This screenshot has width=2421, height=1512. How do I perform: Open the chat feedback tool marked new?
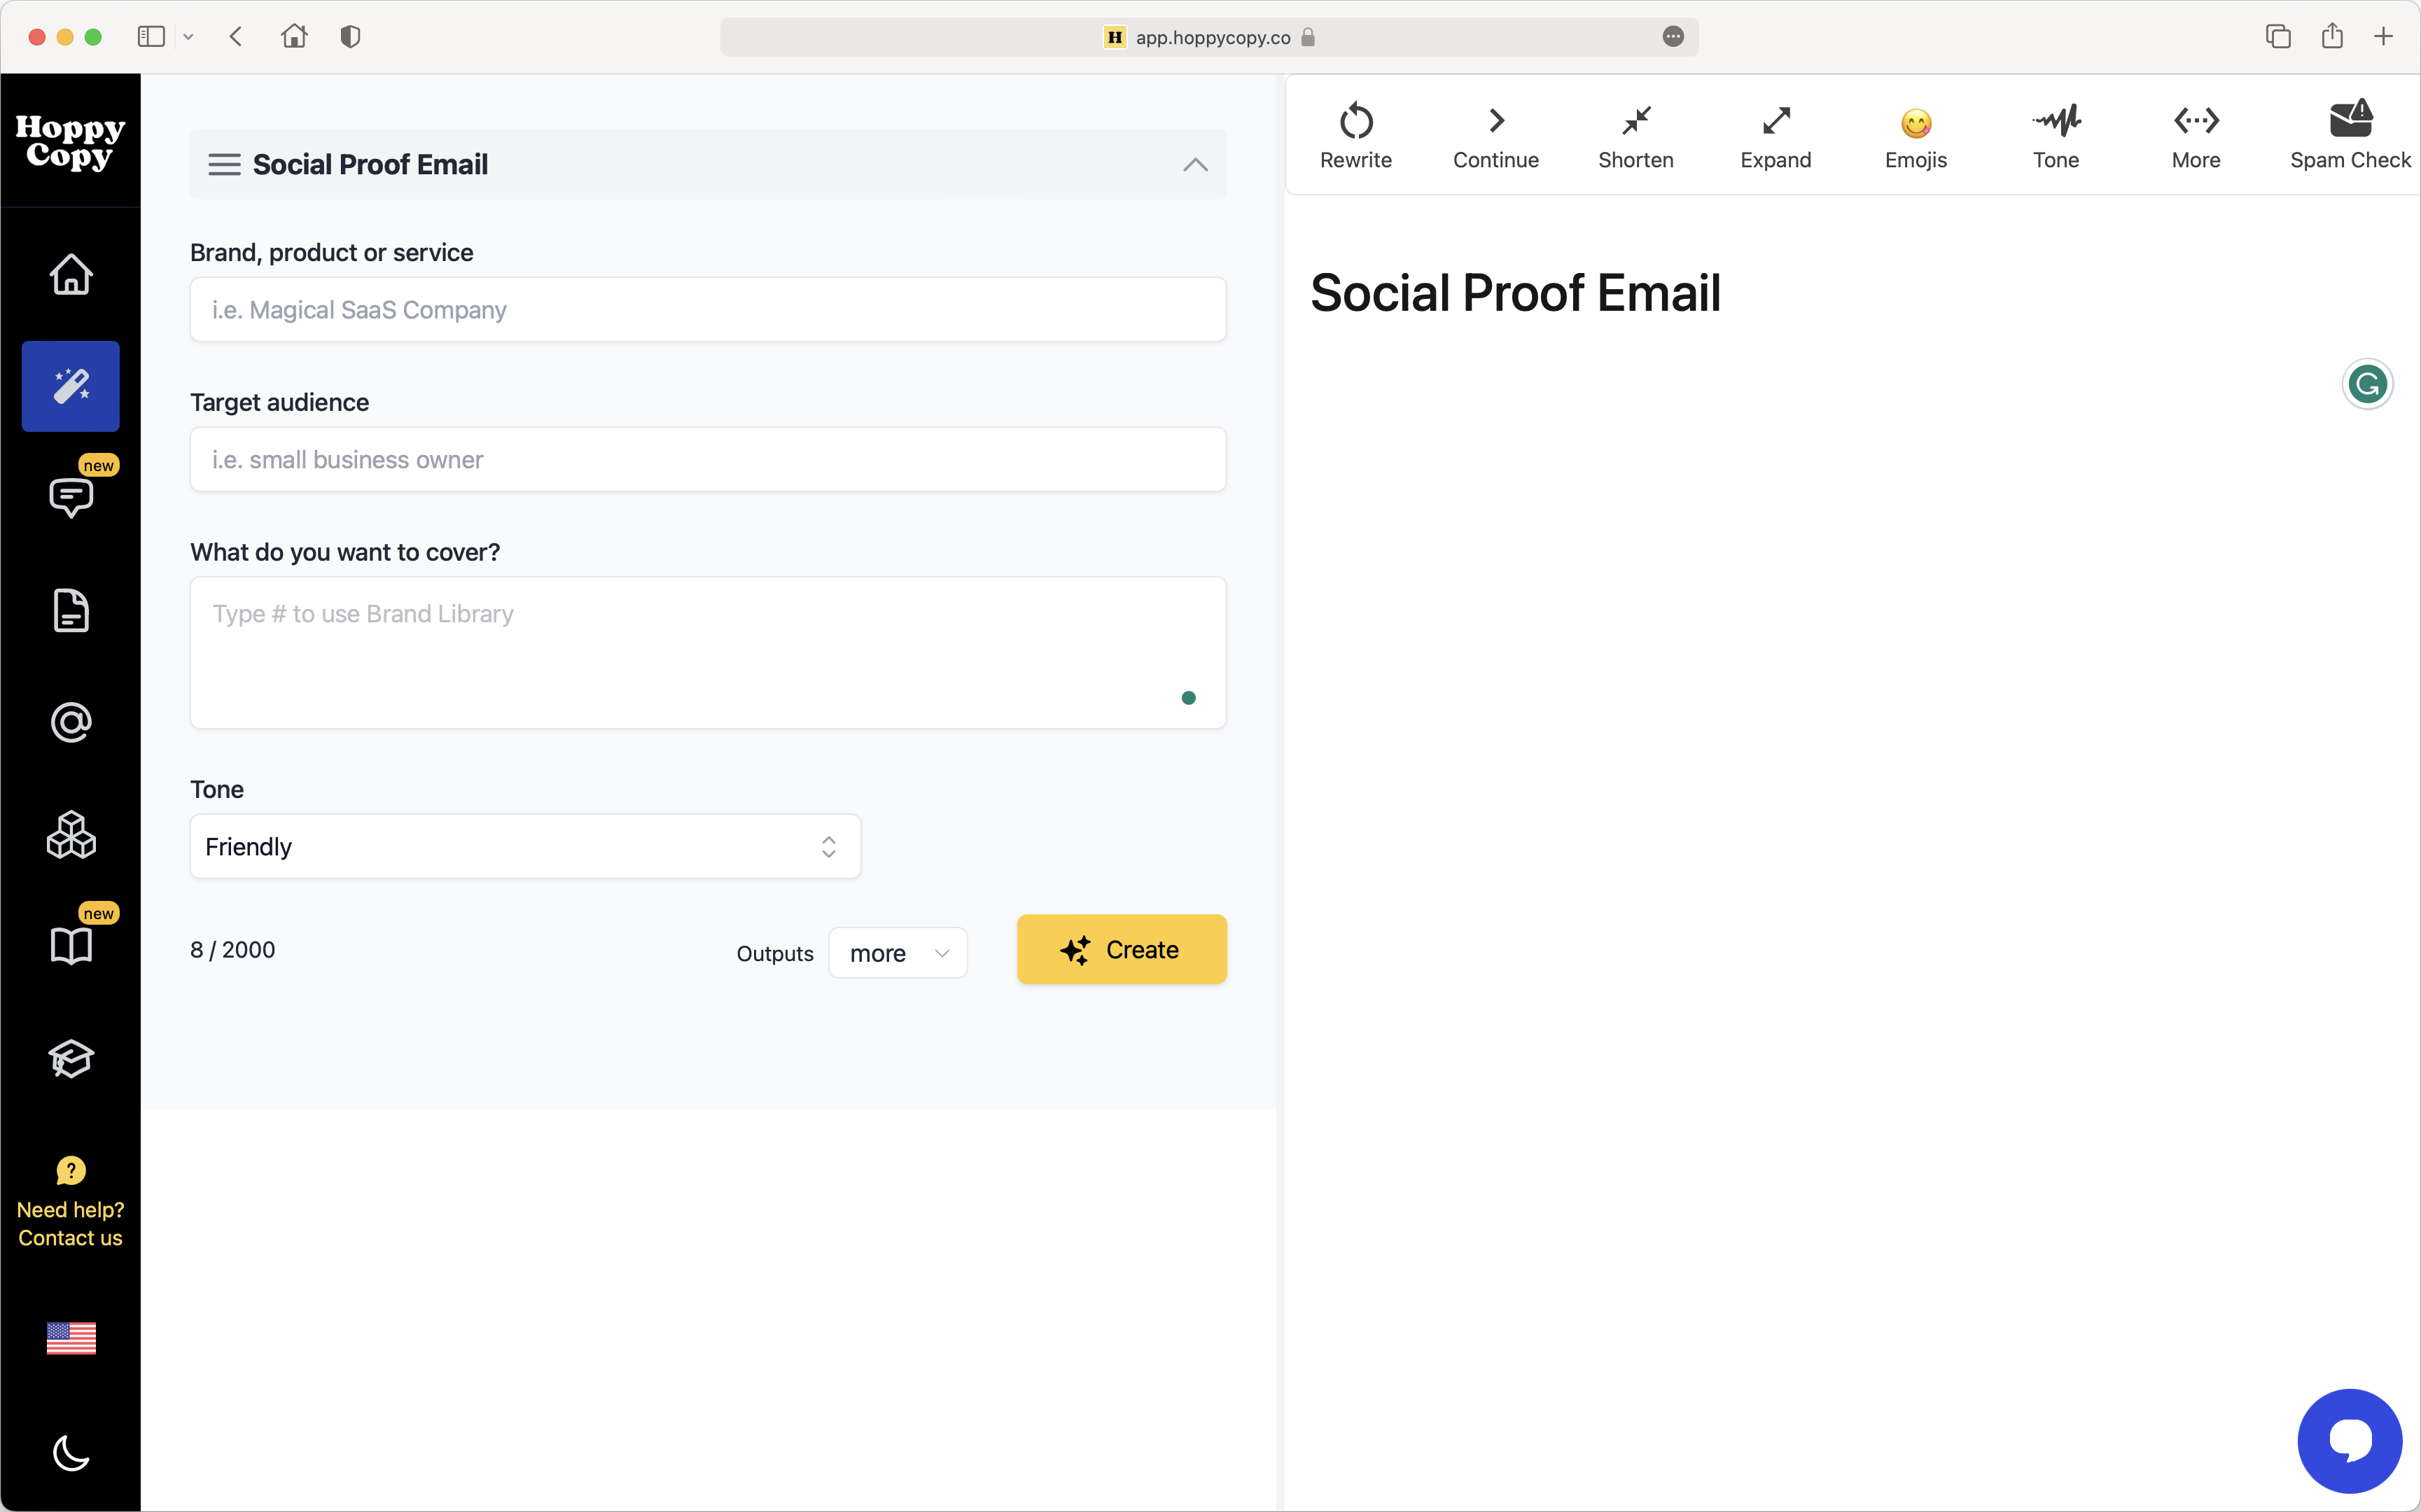coord(70,497)
